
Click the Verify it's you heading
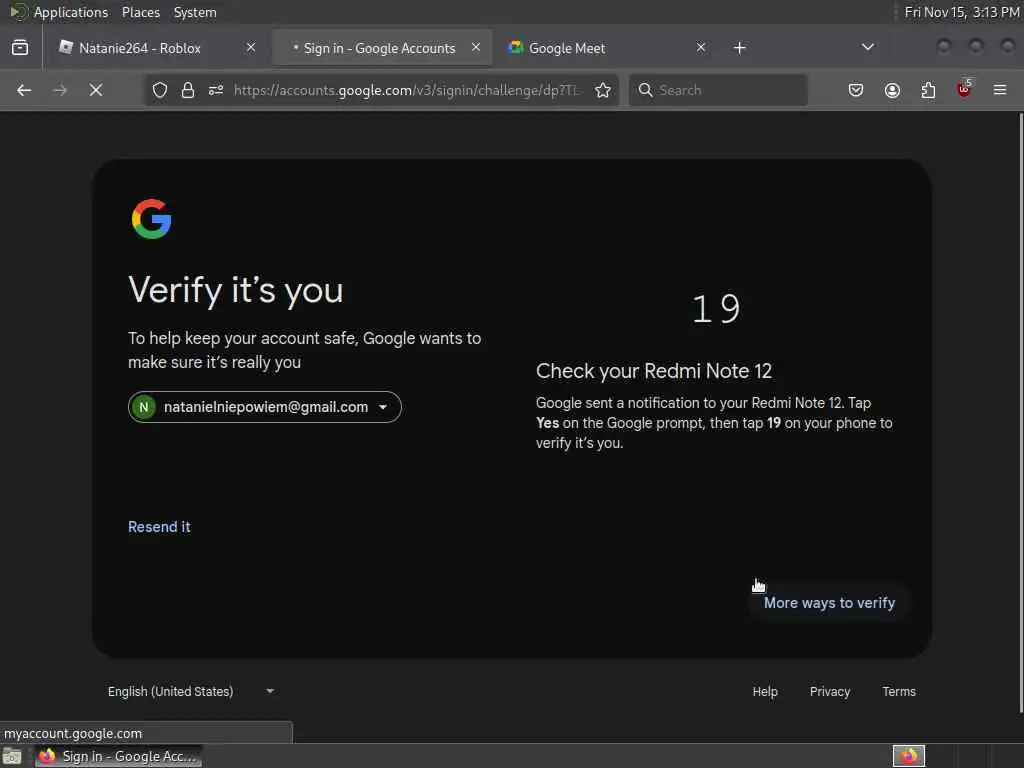(x=236, y=290)
